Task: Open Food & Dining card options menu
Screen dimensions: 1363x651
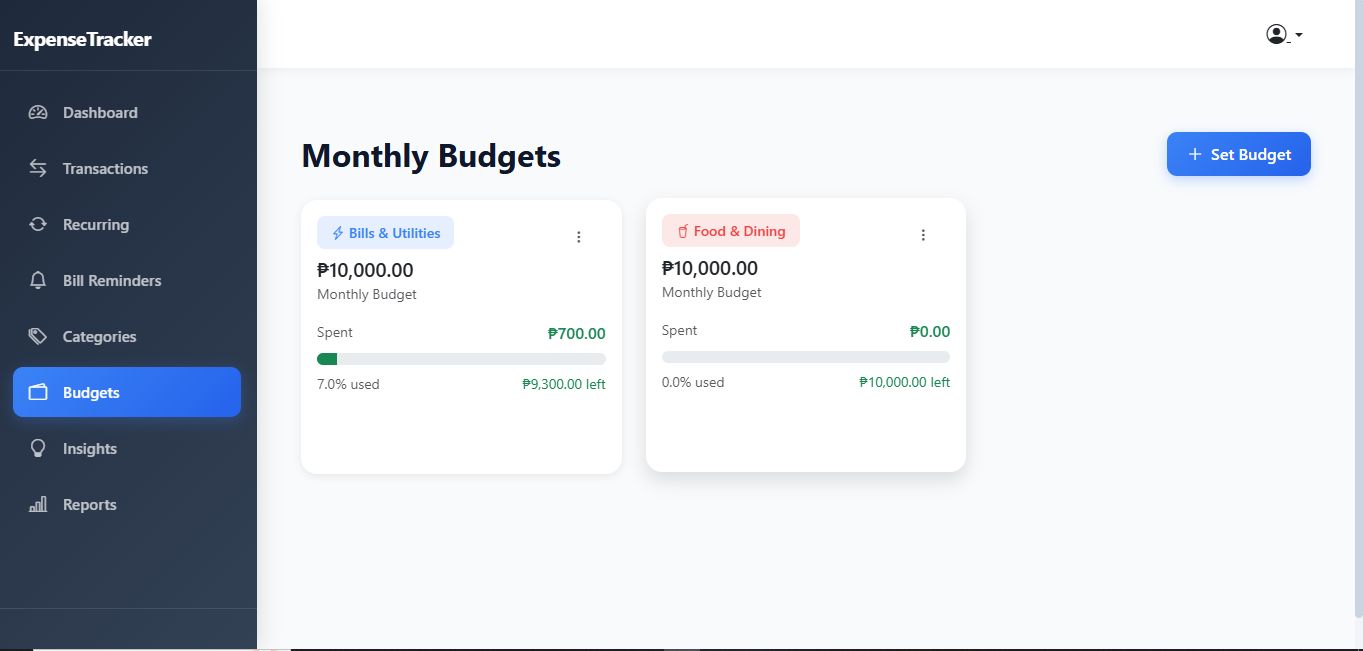Action: tap(923, 235)
